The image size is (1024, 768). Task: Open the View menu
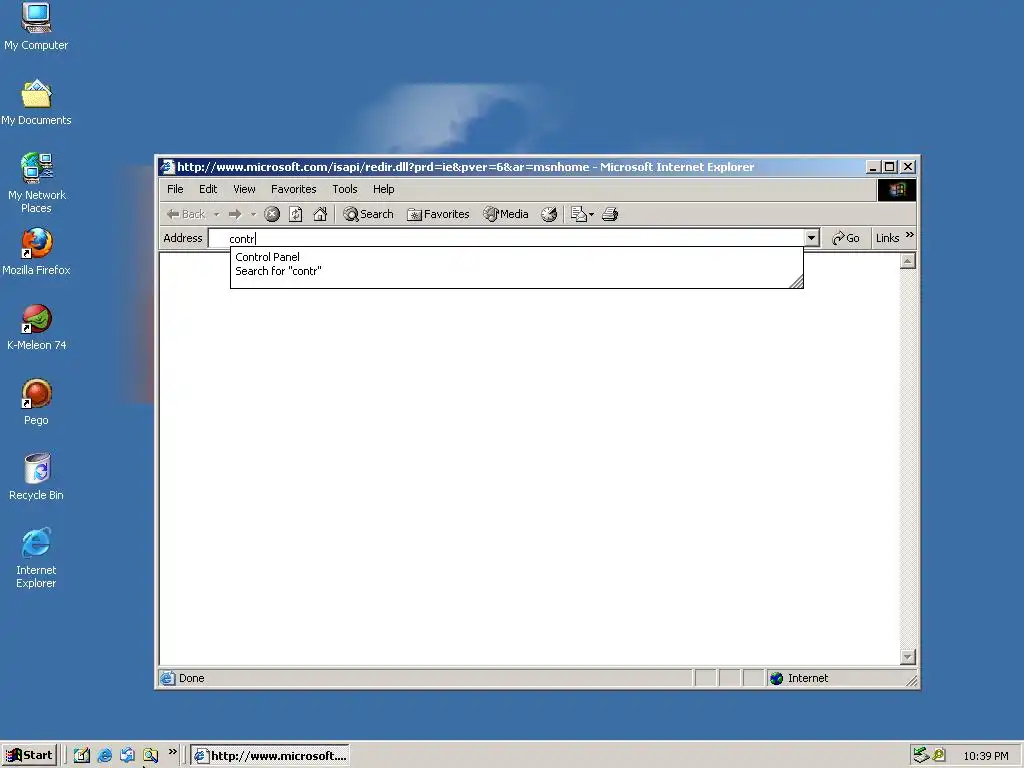pyautogui.click(x=244, y=189)
